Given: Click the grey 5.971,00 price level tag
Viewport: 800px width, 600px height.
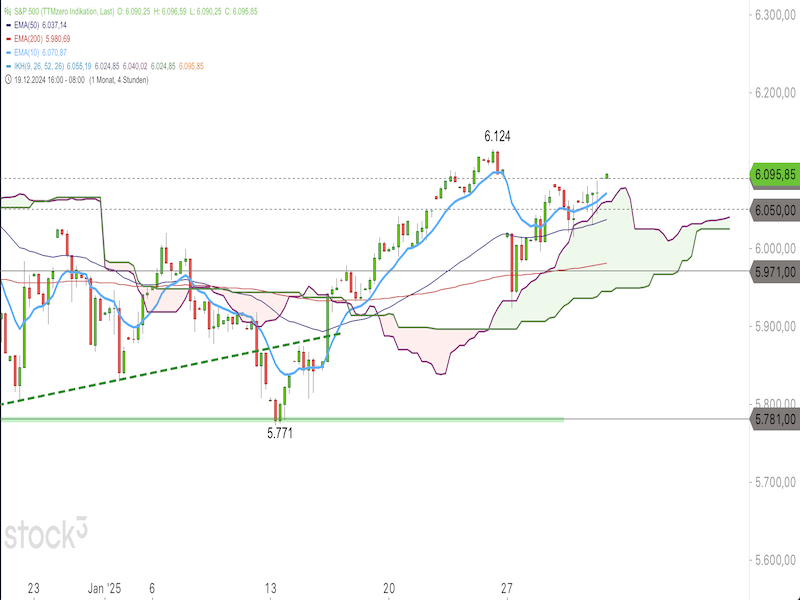Looking at the screenshot, I should (774, 272).
